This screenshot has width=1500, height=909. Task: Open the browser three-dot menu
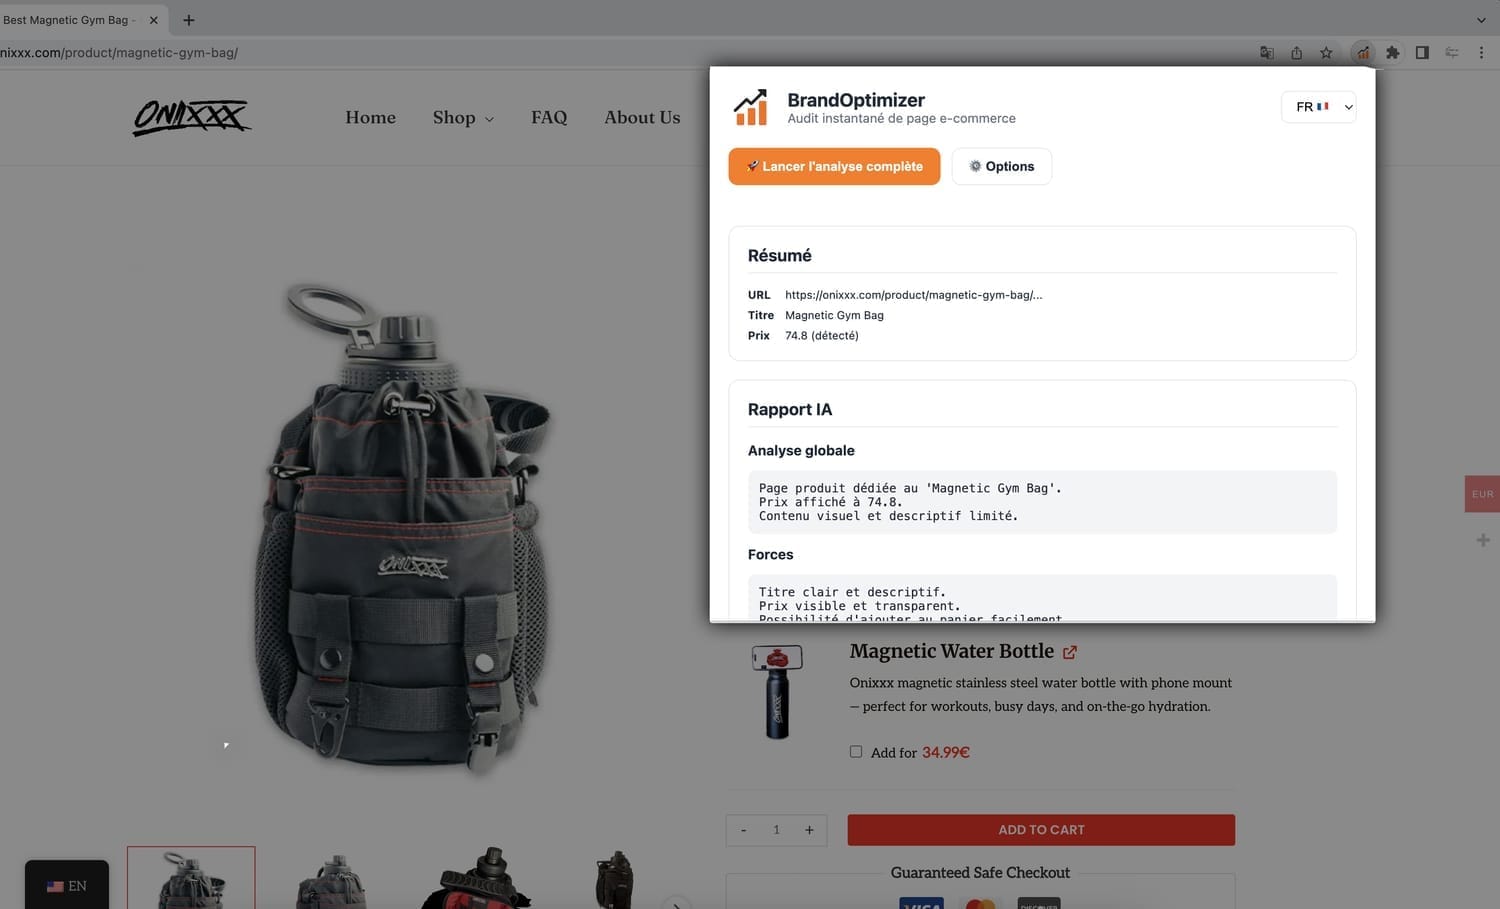coord(1481,53)
